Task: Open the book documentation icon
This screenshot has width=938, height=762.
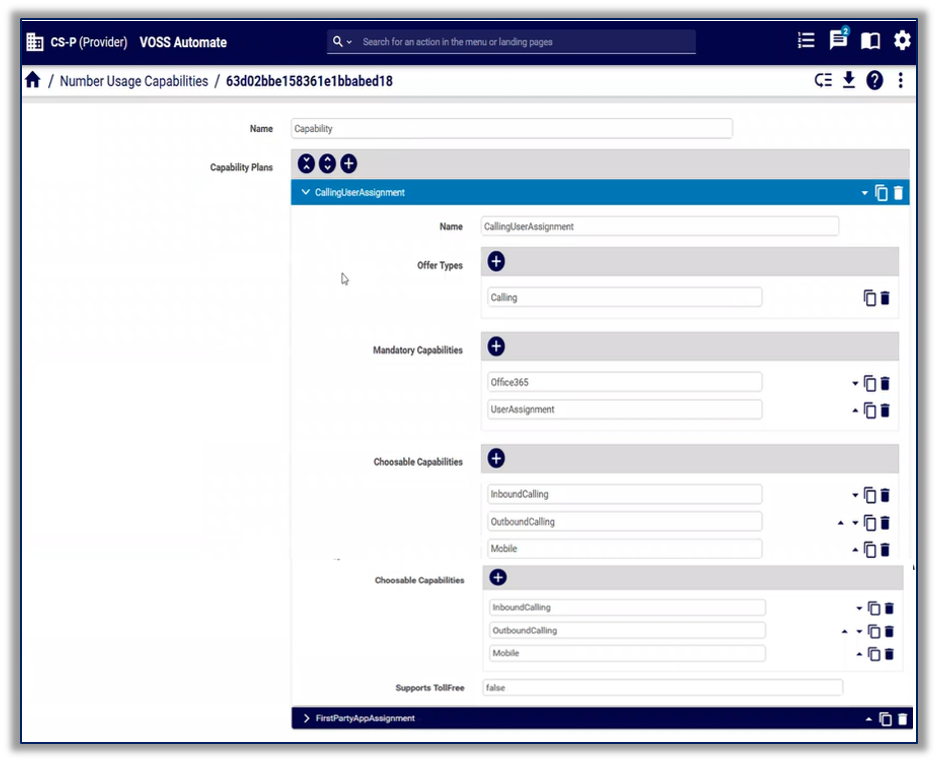Action: tap(871, 41)
